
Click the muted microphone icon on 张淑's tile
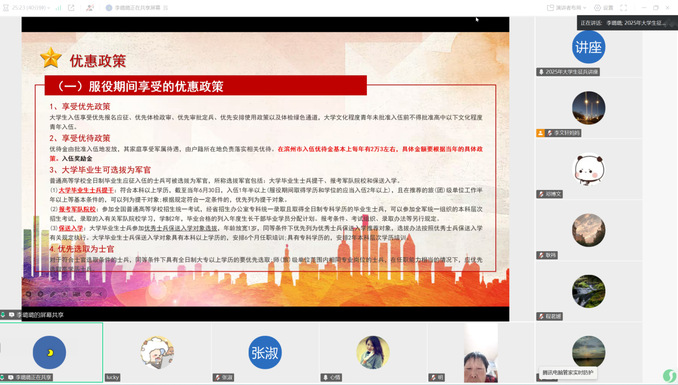point(217,378)
